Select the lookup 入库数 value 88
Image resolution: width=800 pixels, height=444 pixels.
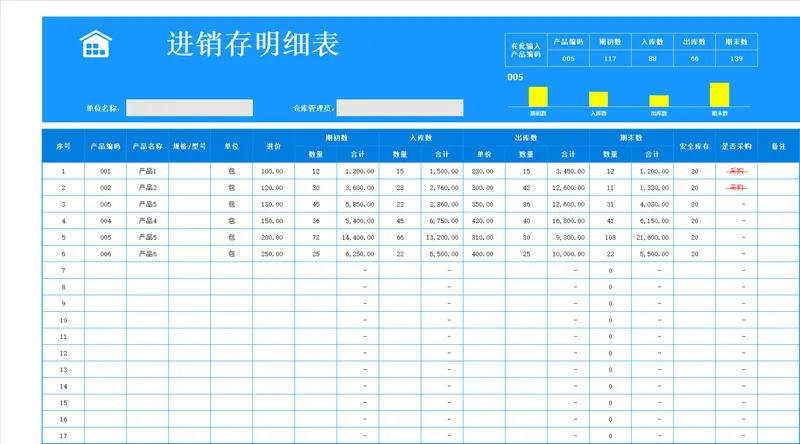pos(653,59)
